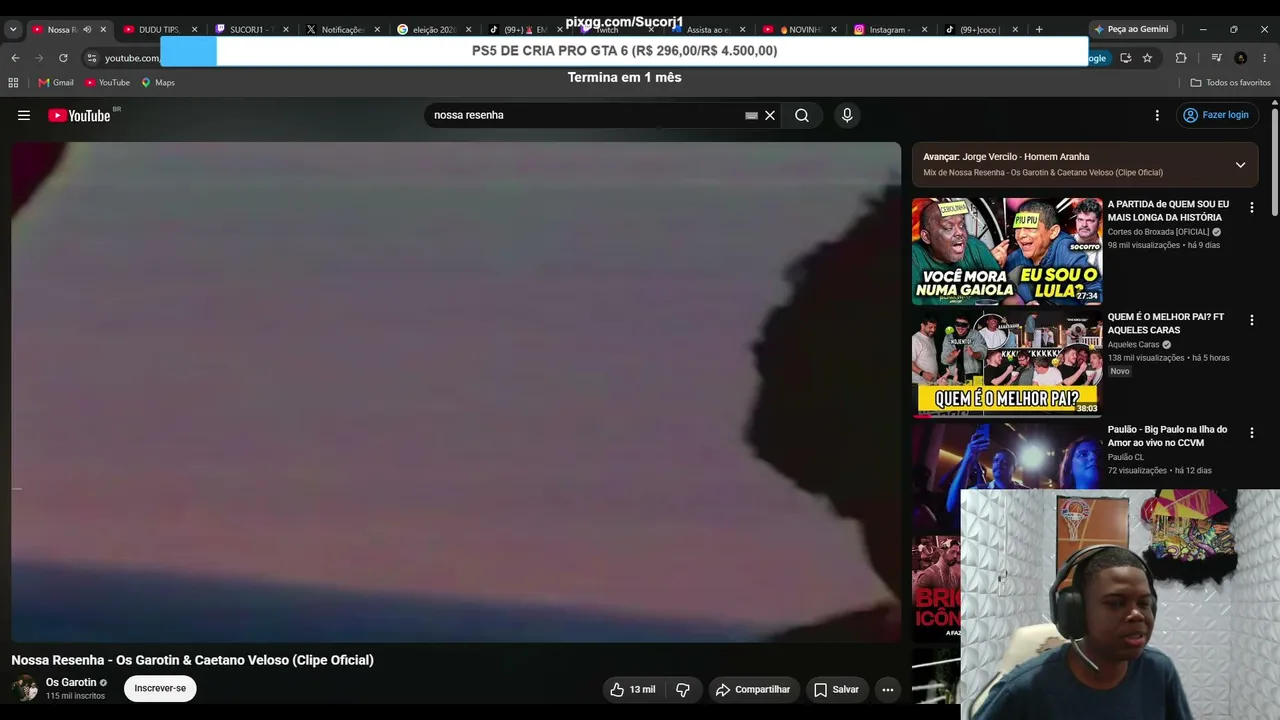The height and width of the screenshot is (720, 1280).
Task: Click the video player area
Action: pos(456,392)
